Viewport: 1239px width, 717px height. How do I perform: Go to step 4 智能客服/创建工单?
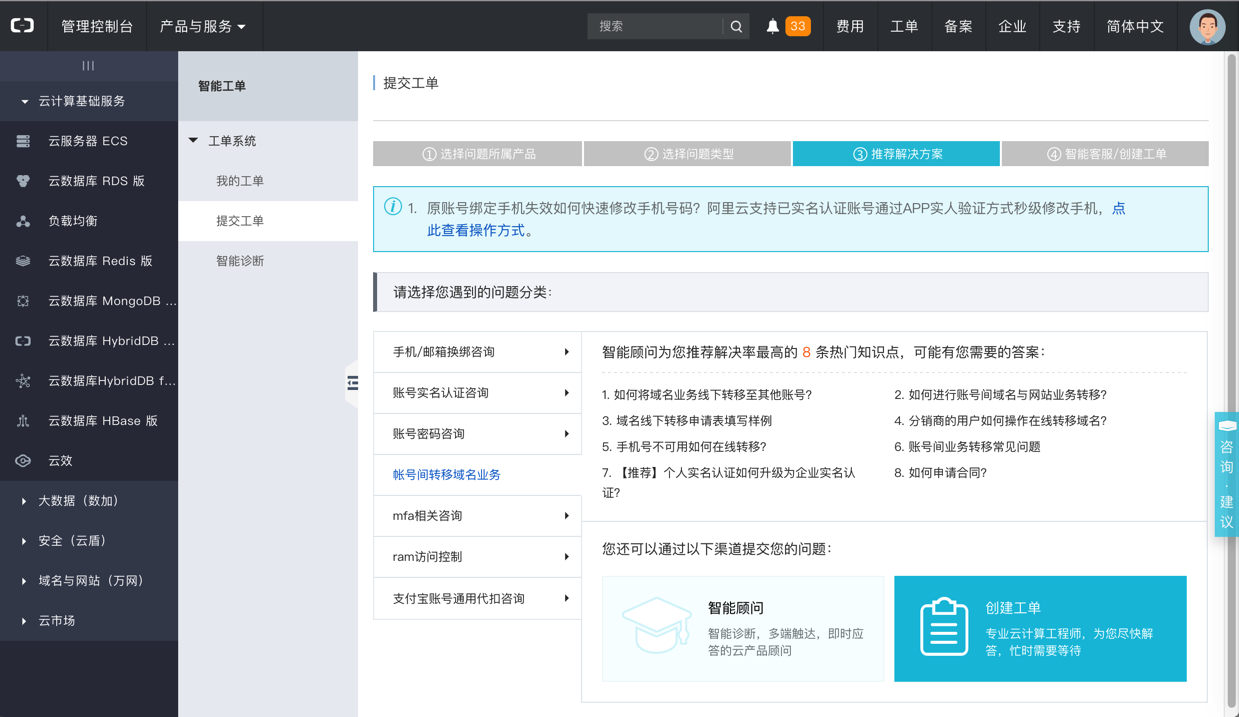1105,154
